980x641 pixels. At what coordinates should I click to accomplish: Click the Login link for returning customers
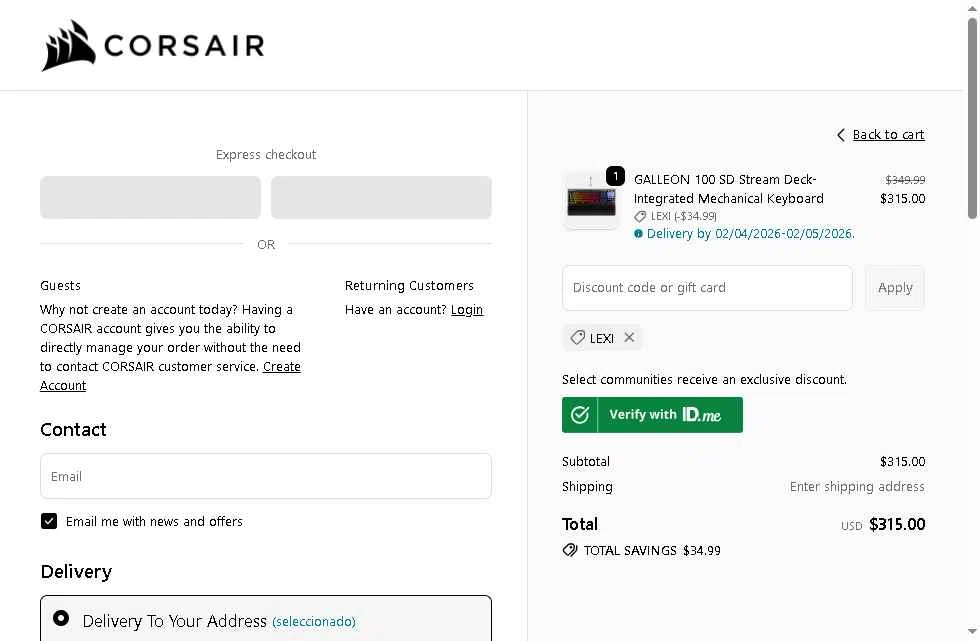(x=467, y=310)
